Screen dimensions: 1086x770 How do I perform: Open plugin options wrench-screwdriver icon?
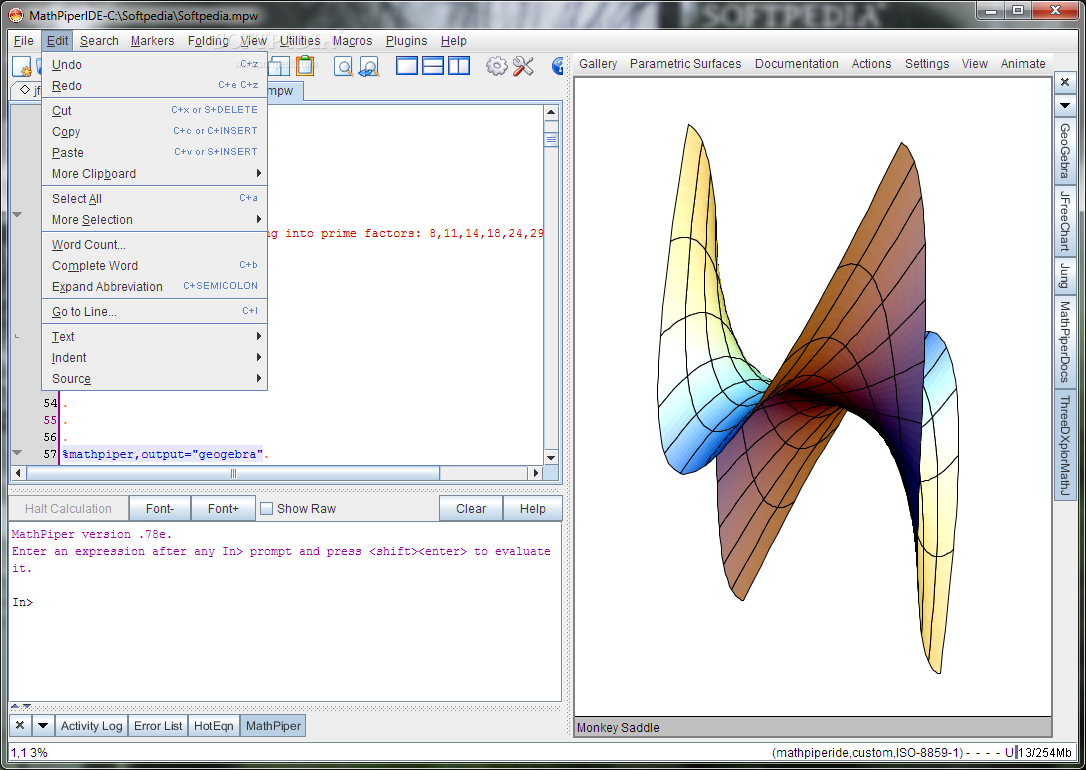[523, 66]
